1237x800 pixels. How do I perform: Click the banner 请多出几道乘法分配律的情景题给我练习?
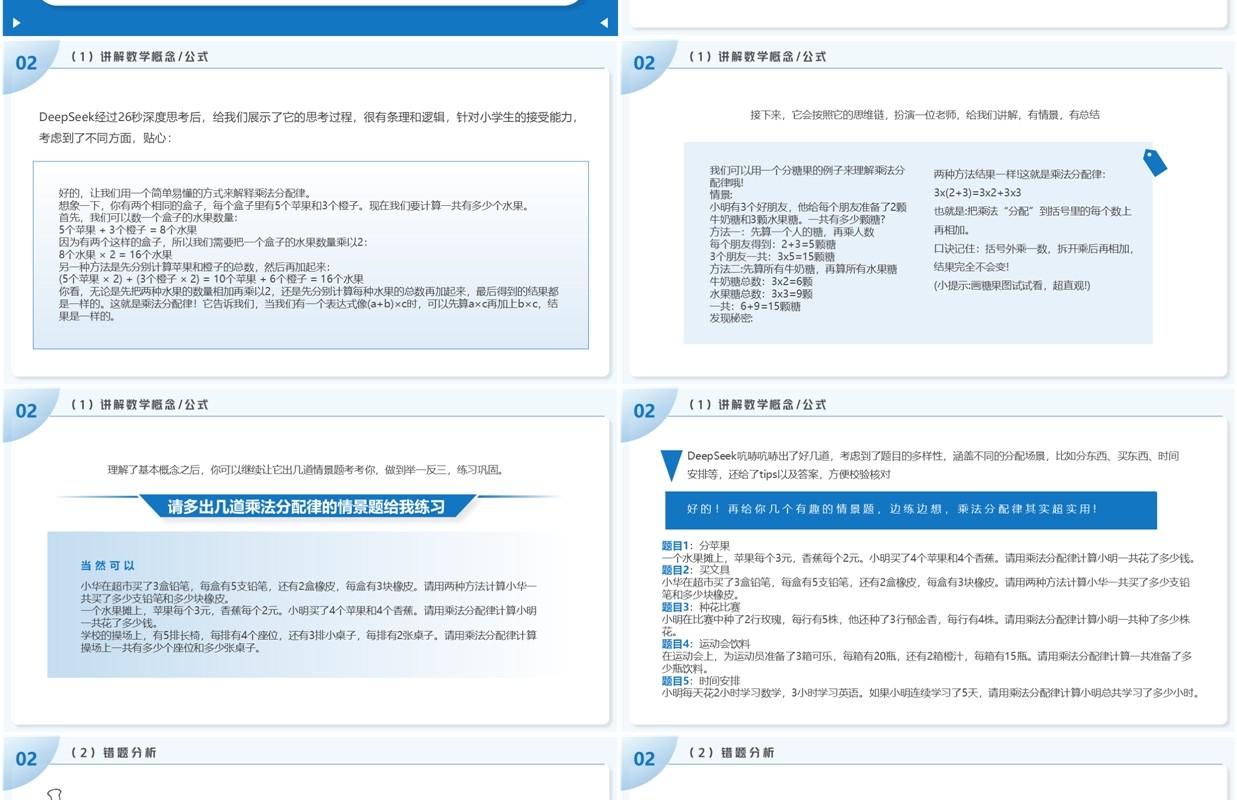click(306, 506)
